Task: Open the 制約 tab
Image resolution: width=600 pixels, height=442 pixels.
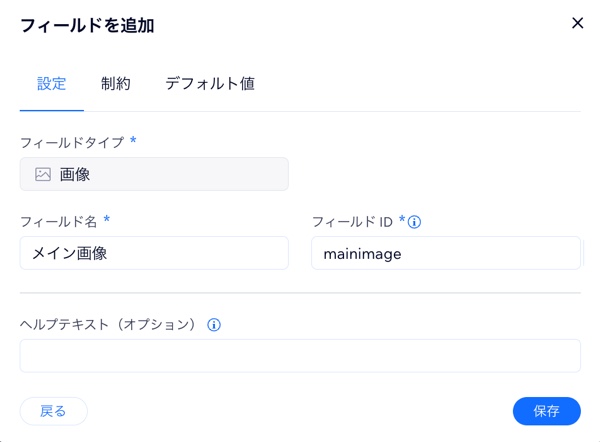Action: pyautogui.click(x=116, y=84)
